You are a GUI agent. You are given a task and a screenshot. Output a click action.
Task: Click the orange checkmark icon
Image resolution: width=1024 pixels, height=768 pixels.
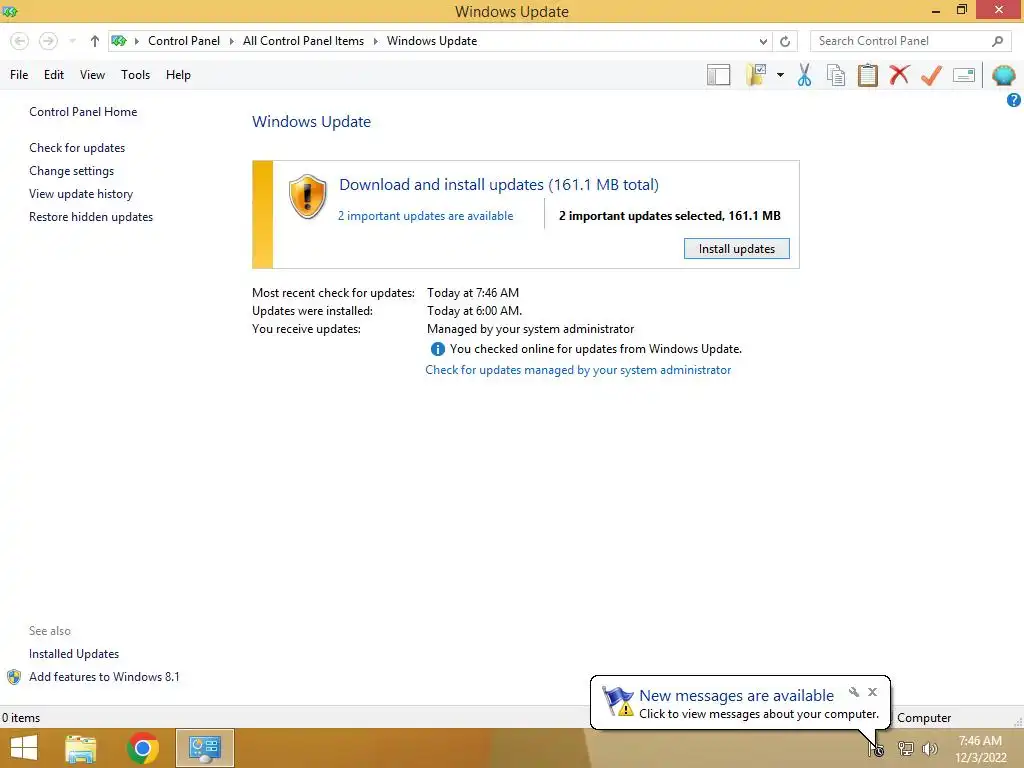point(931,75)
